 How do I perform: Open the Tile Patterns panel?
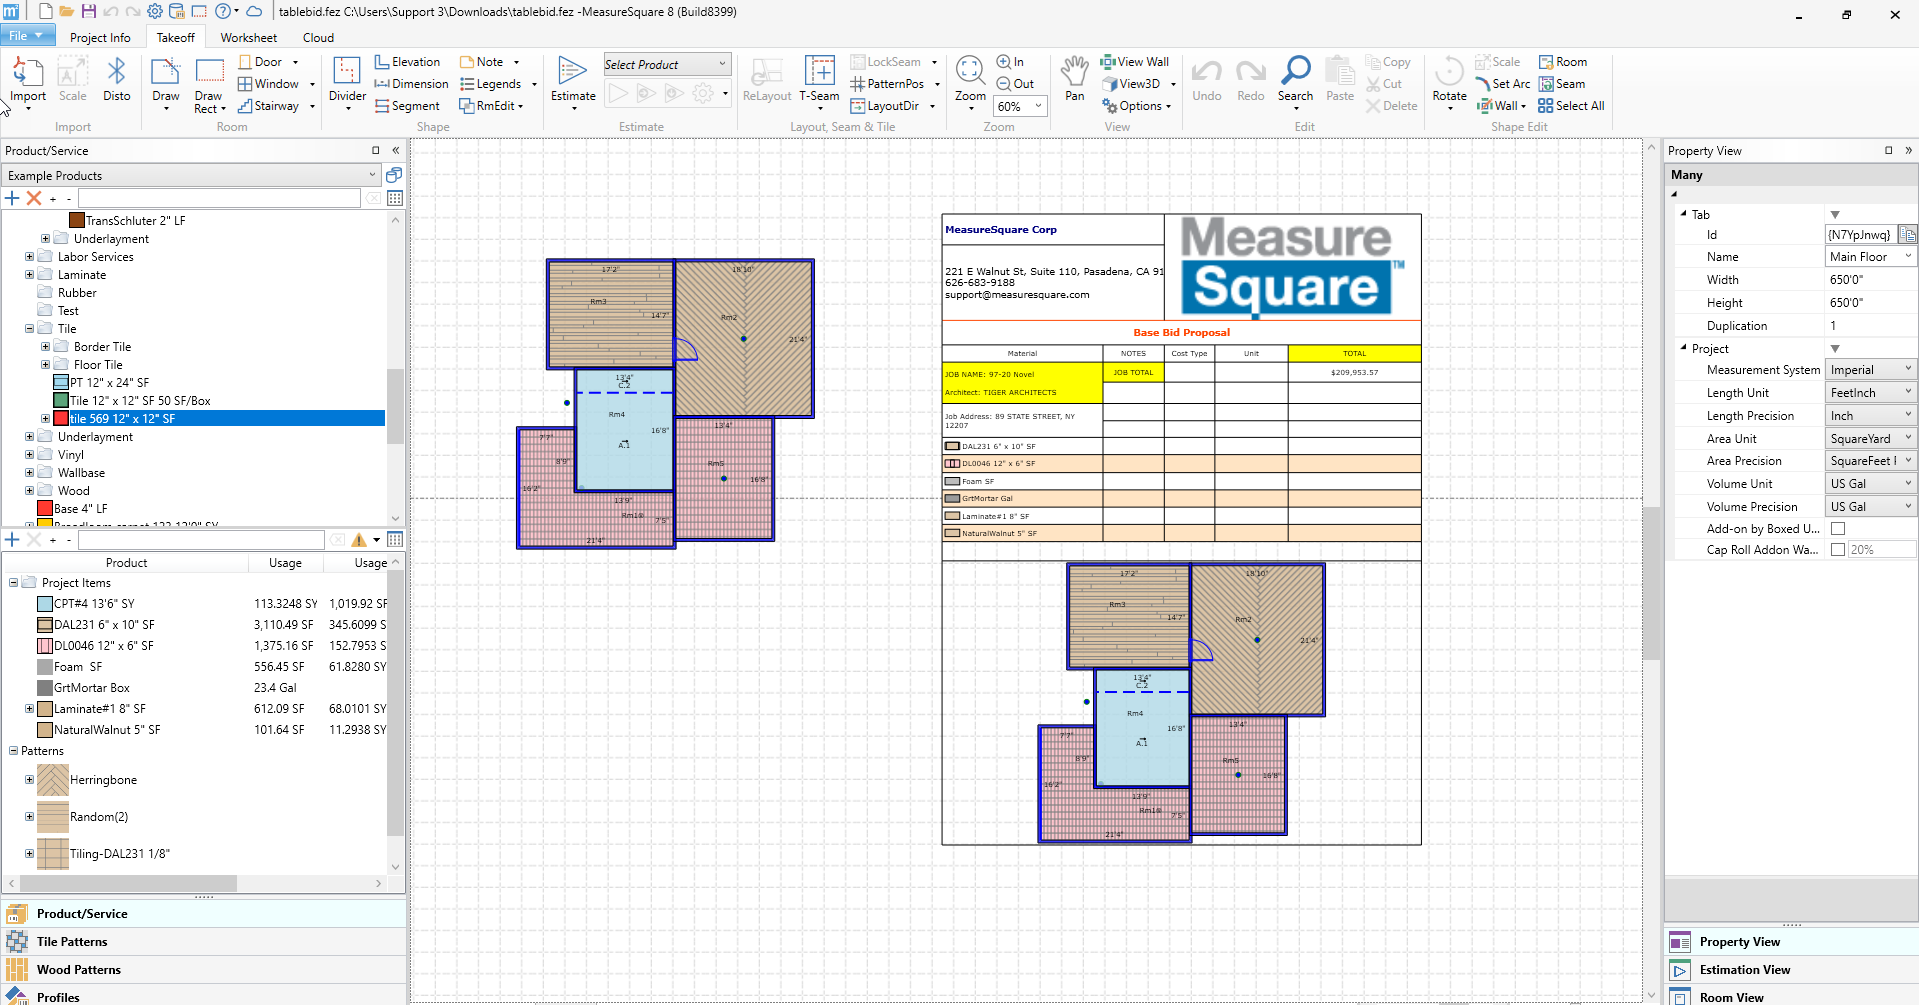204,942
